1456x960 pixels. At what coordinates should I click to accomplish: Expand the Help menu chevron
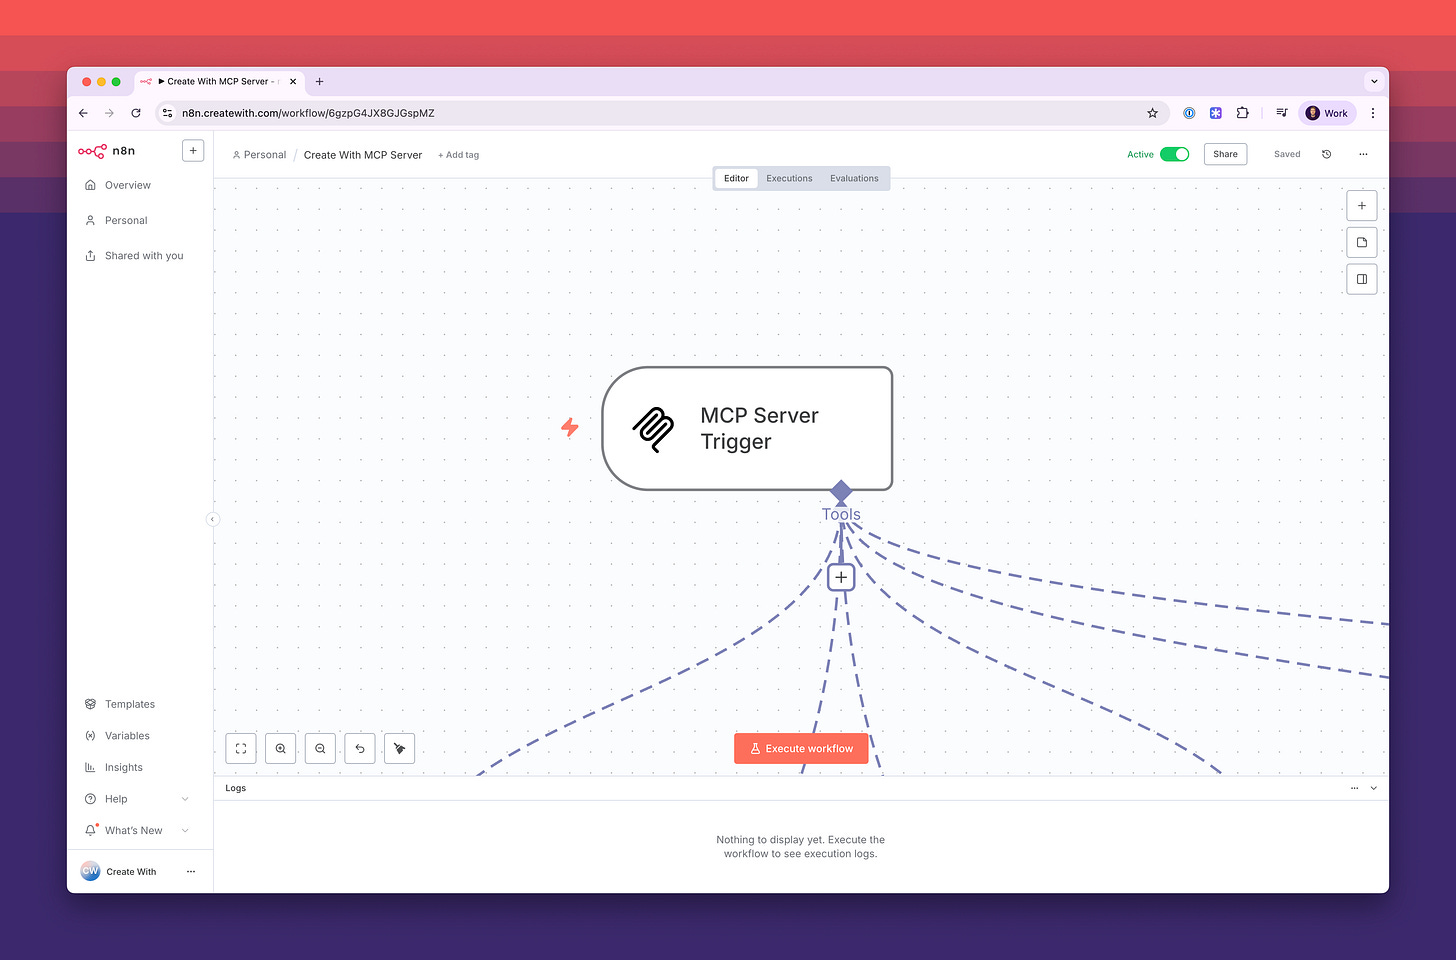click(x=185, y=799)
